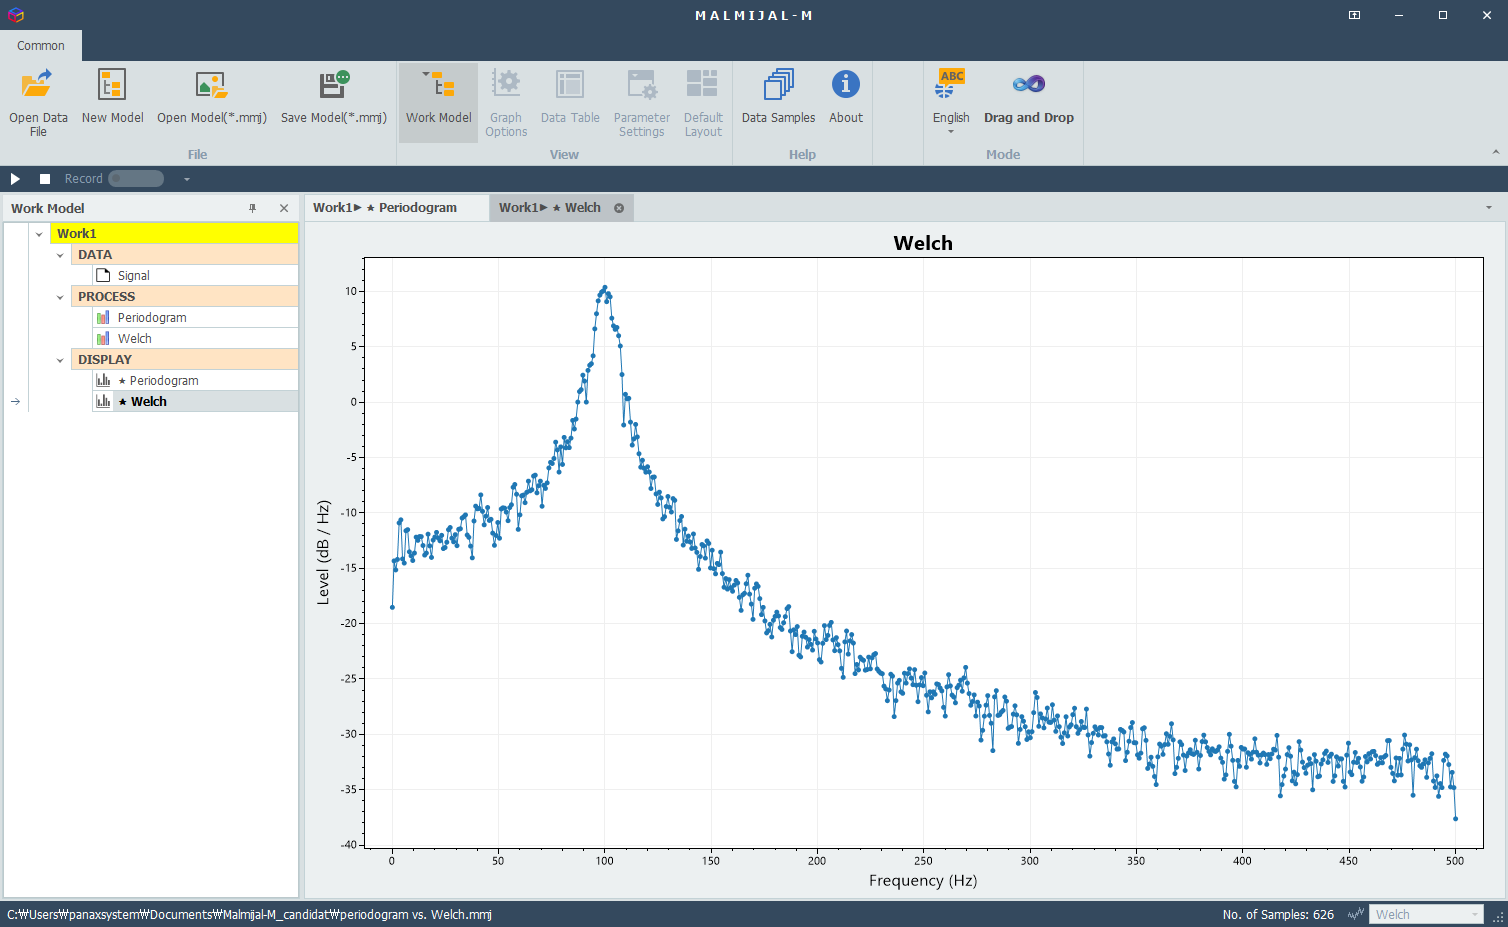The width and height of the screenshot is (1508, 927).
Task: Open Data Samples from the Help group
Action: tap(778, 85)
